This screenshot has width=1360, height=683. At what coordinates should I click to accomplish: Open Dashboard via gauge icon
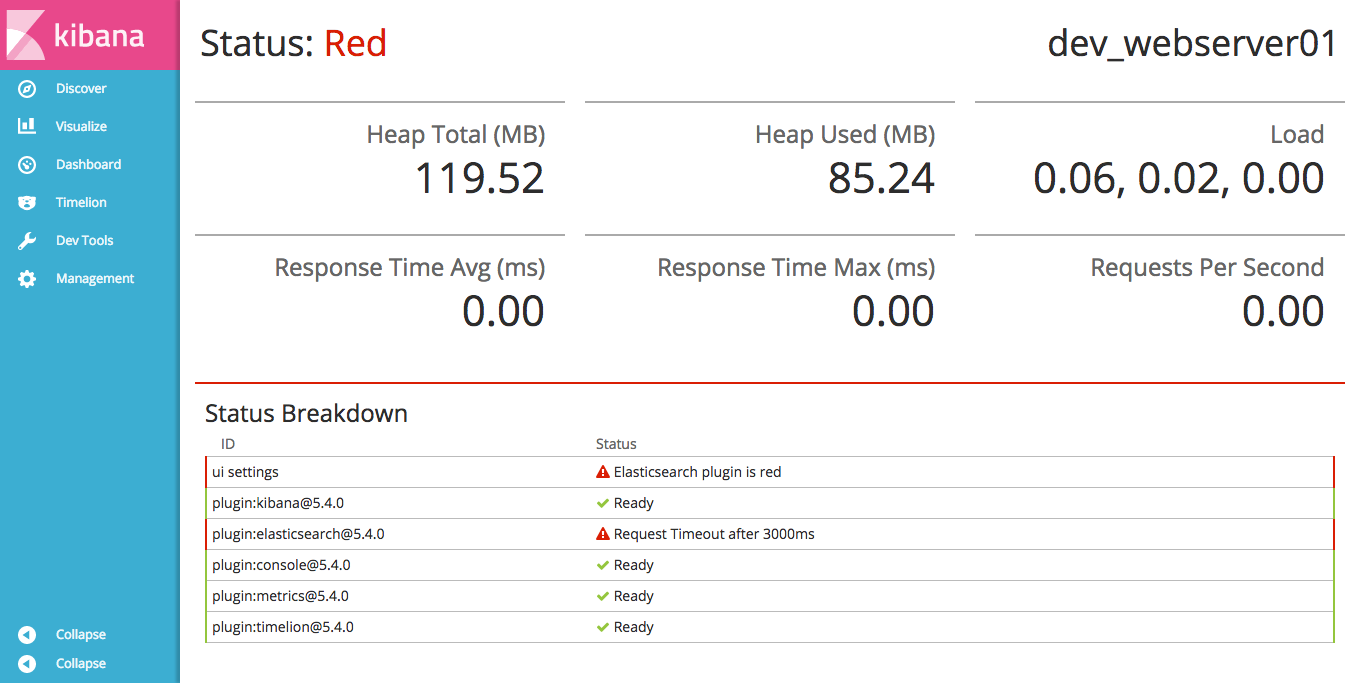pos(27,165)
